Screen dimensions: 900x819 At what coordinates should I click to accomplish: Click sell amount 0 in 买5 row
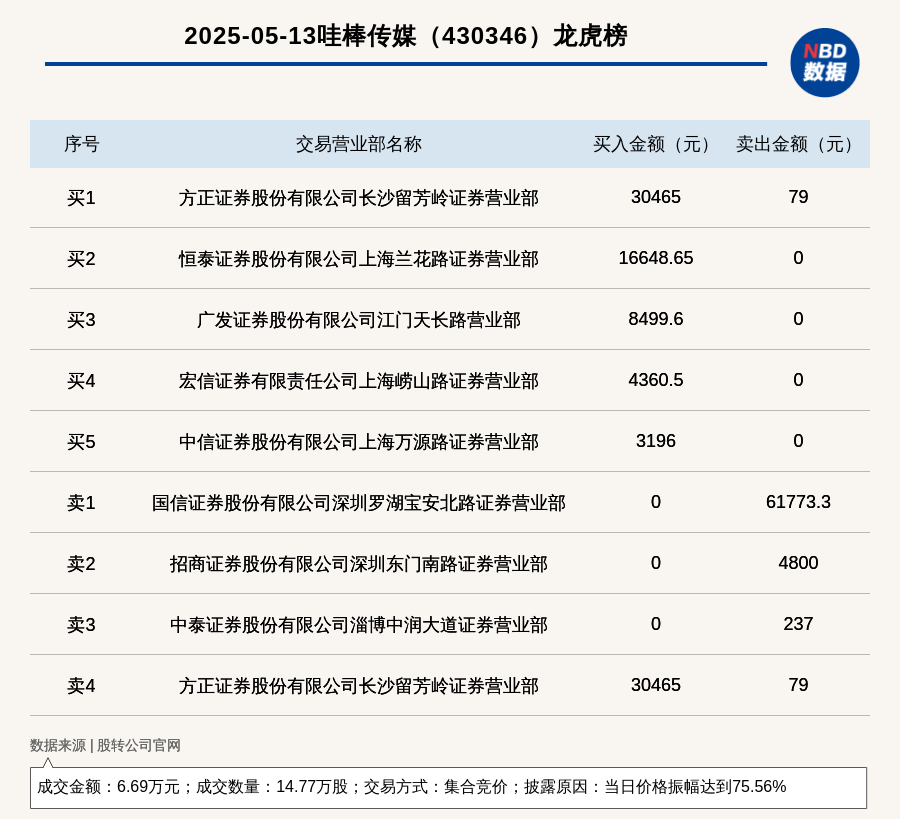[x=798, y=441]
